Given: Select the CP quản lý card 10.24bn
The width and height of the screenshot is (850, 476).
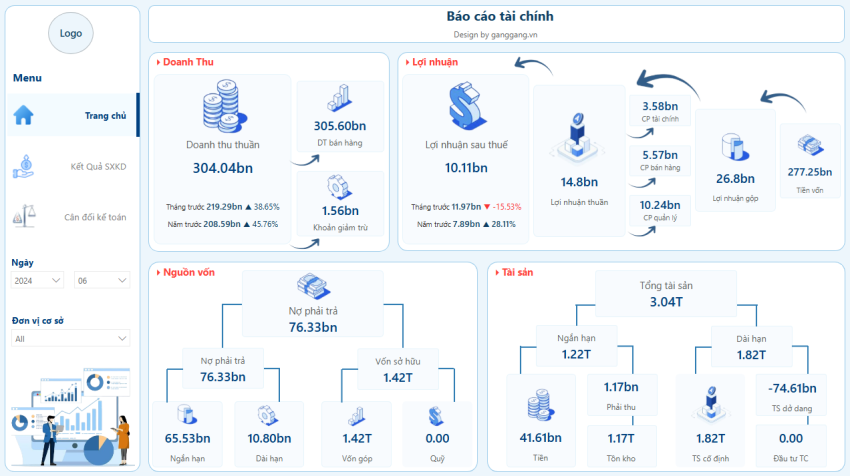Looking at the screenshot, I should [x=660, y=210].
